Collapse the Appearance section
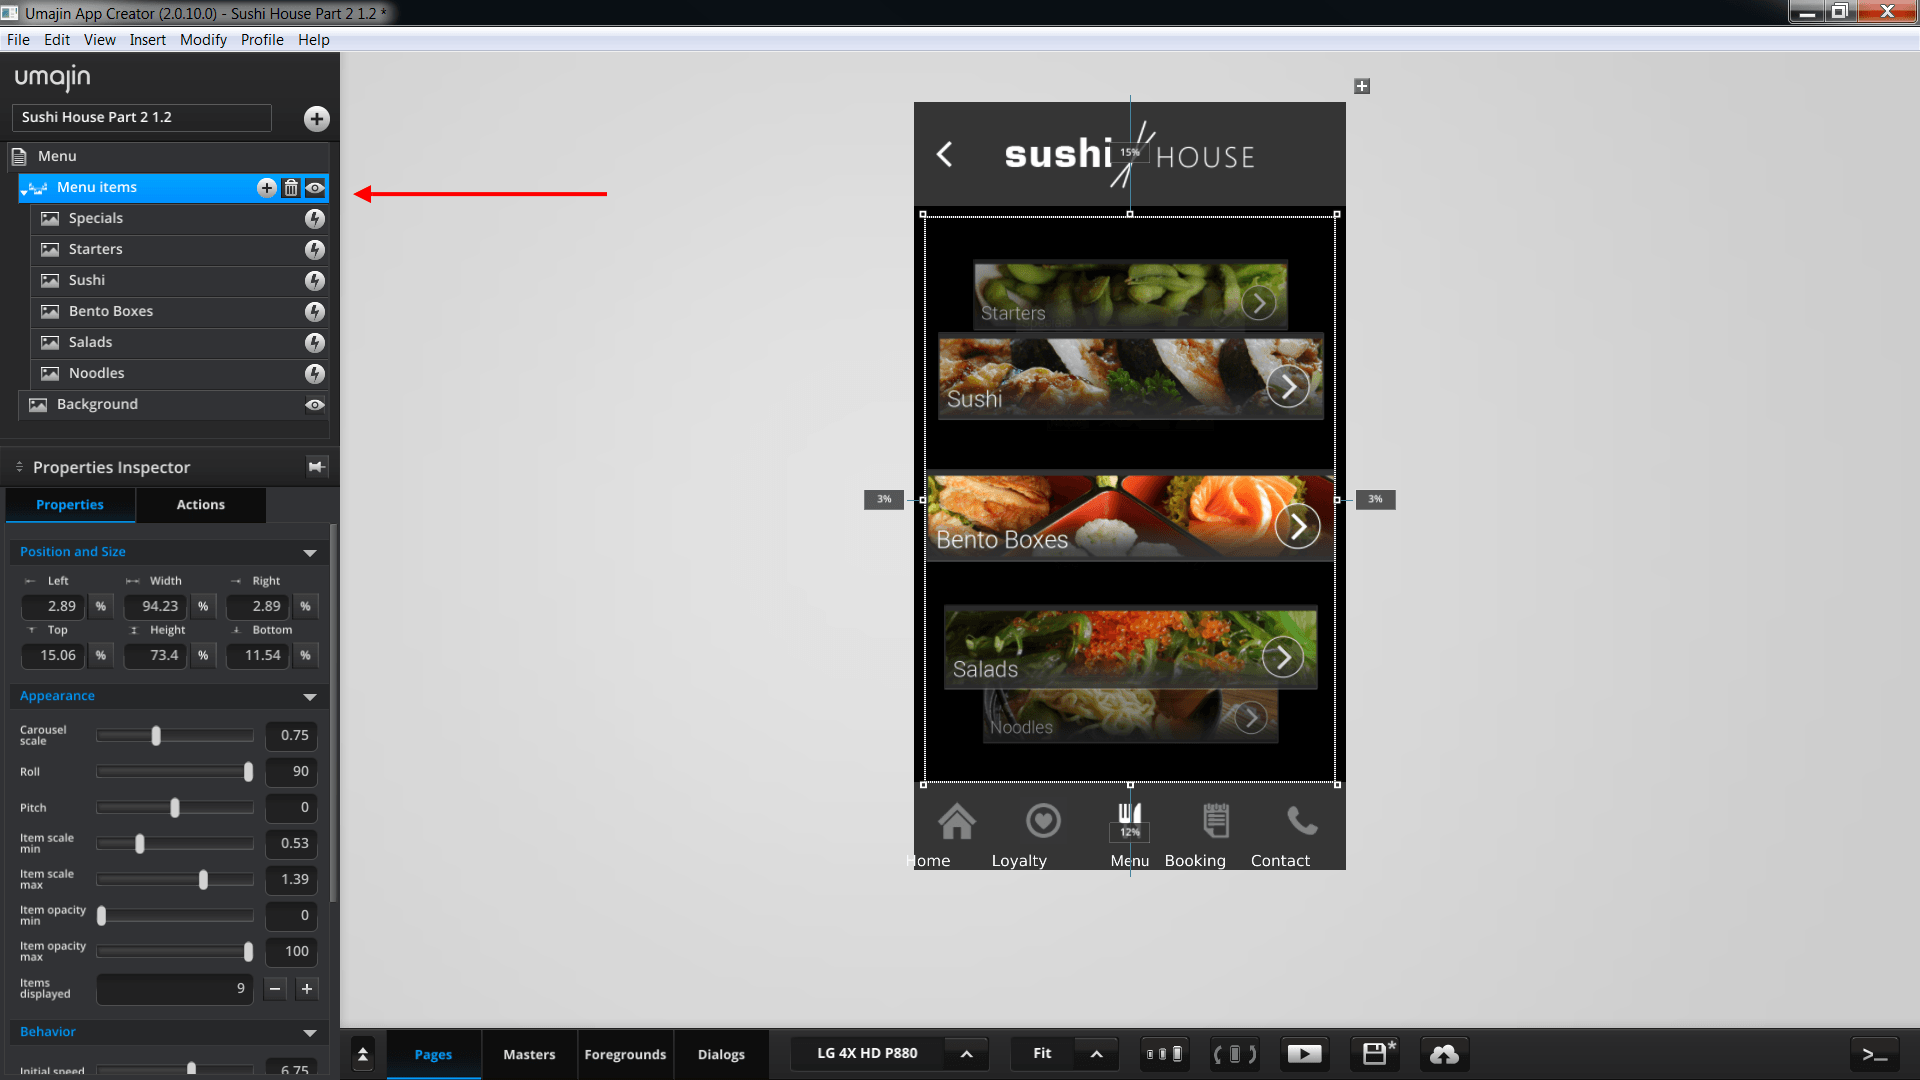This screenshot has width=1920, height=1080. coord(310,697)
